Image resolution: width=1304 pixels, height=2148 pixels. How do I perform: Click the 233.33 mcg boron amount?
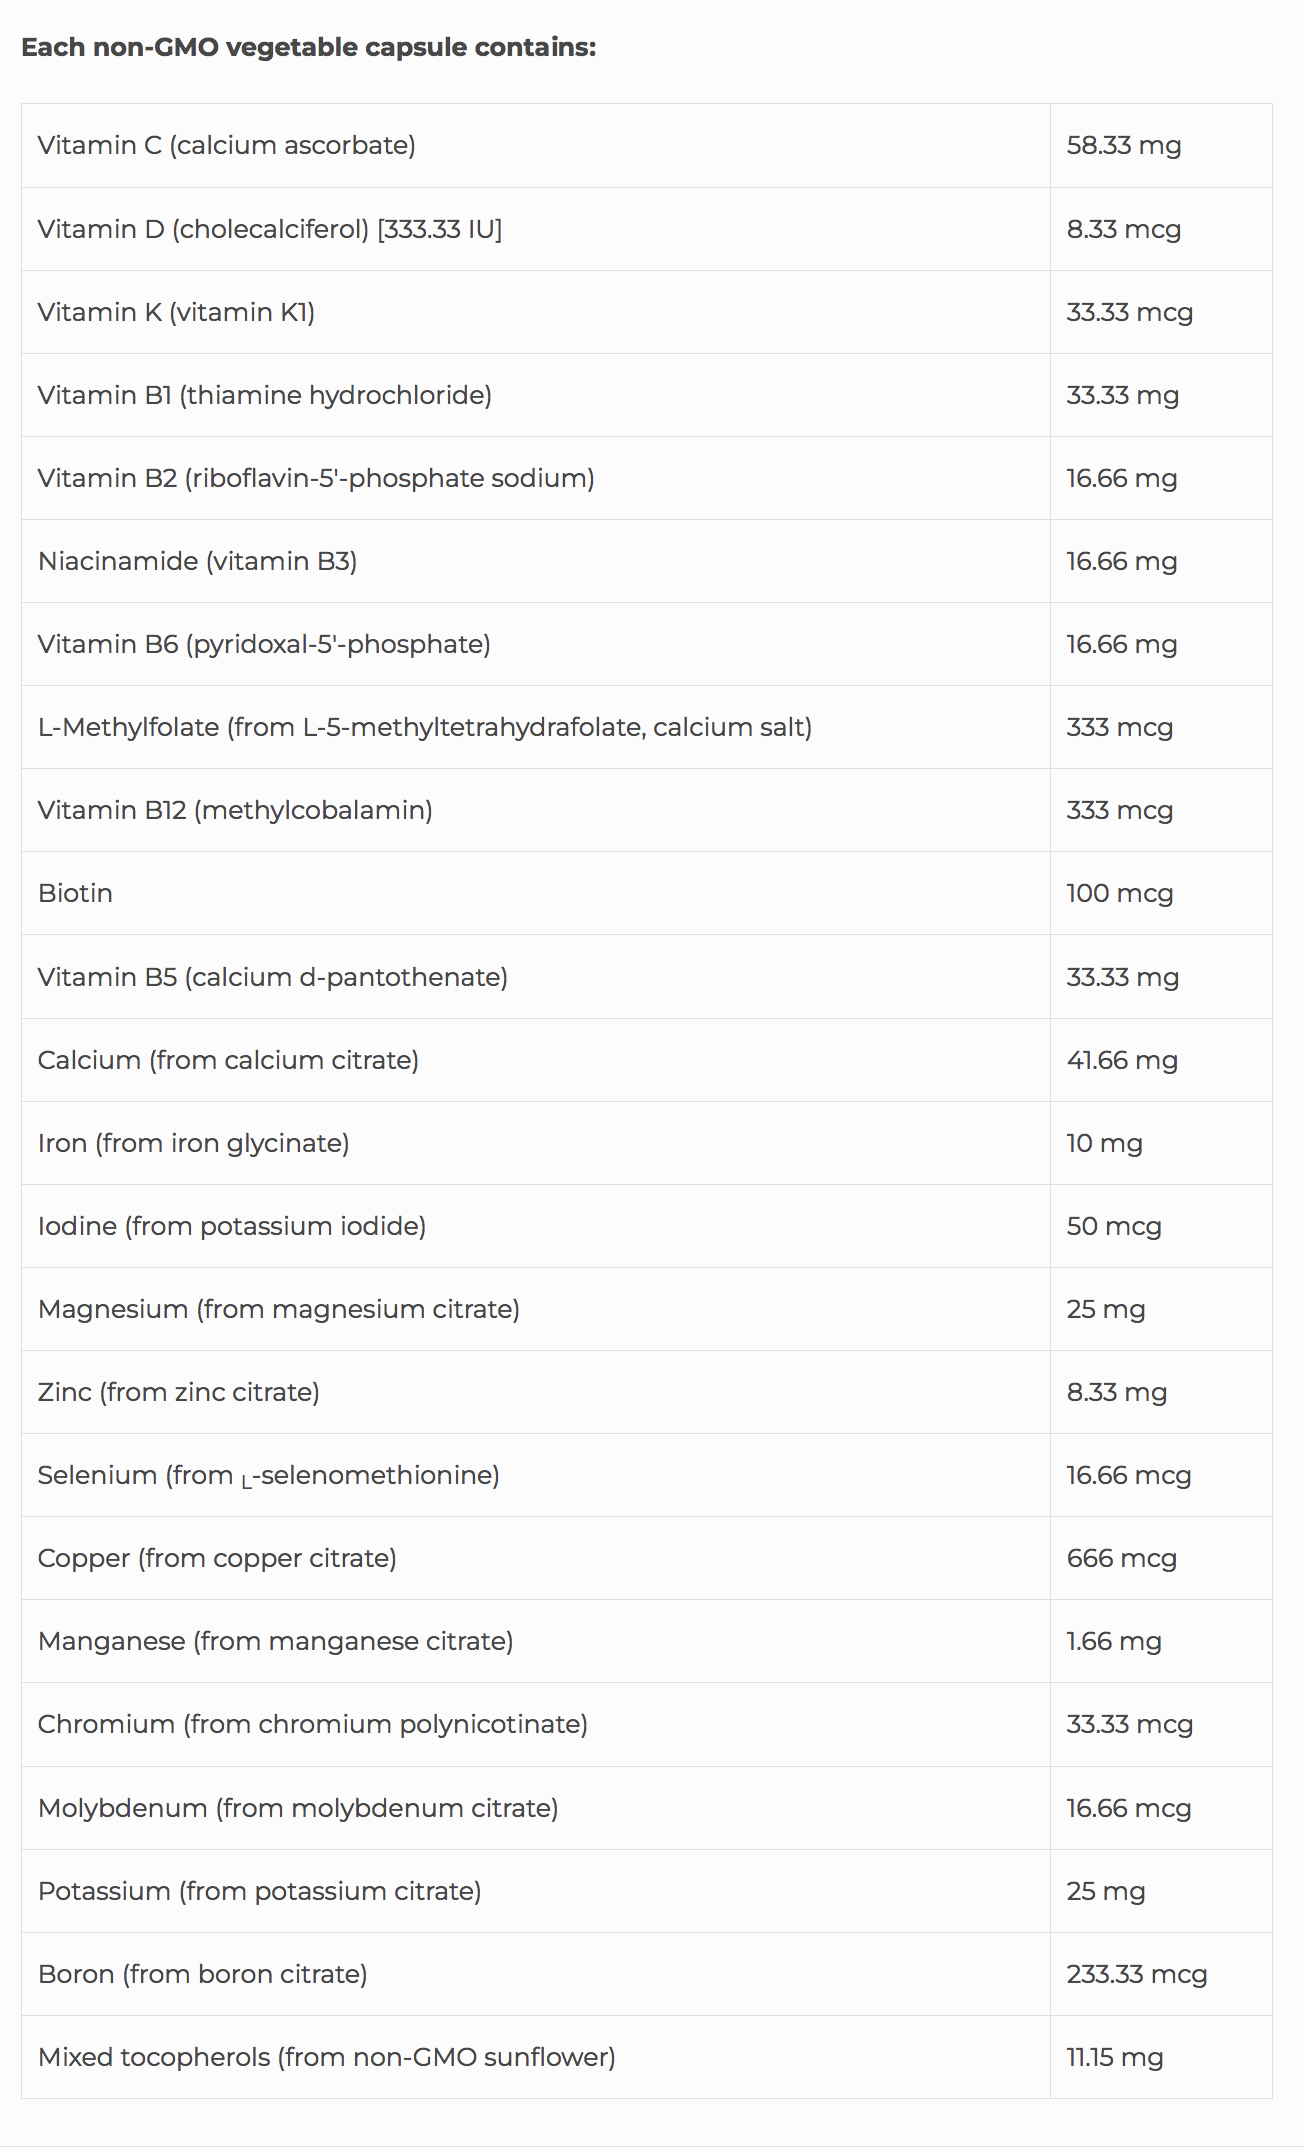[1136, 1974]
